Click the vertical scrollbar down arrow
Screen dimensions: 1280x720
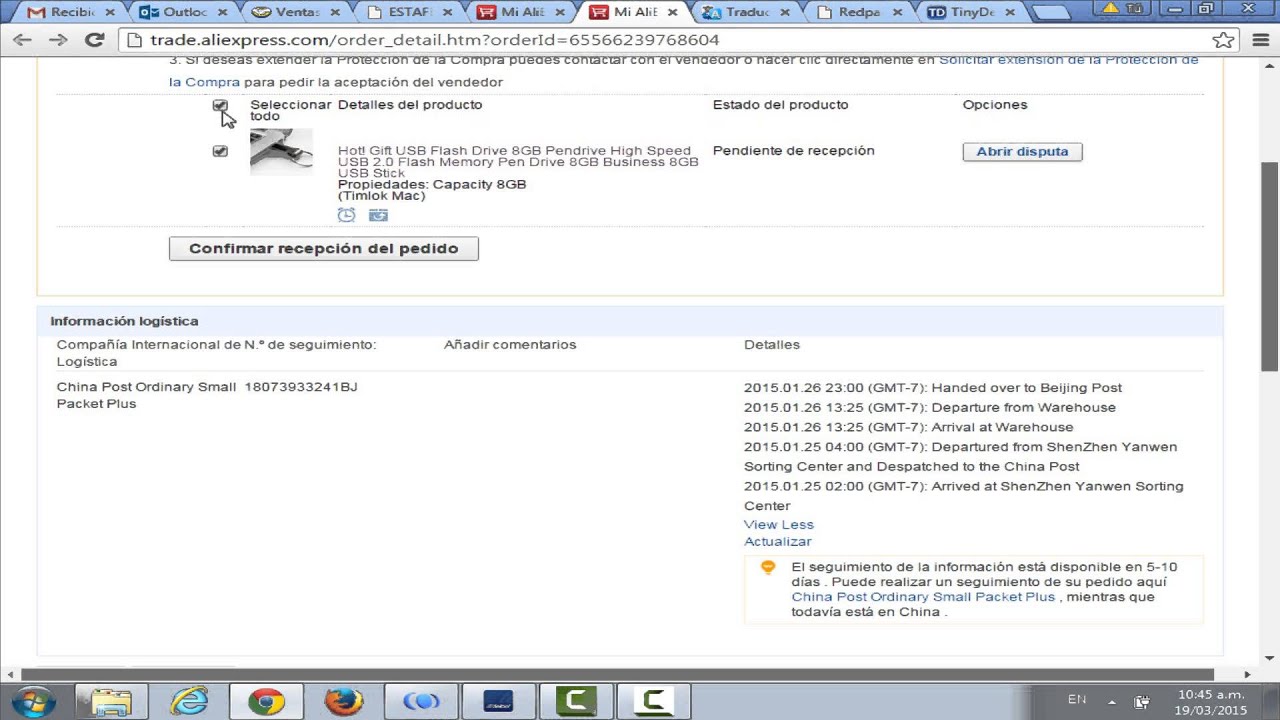(1270, 658)
